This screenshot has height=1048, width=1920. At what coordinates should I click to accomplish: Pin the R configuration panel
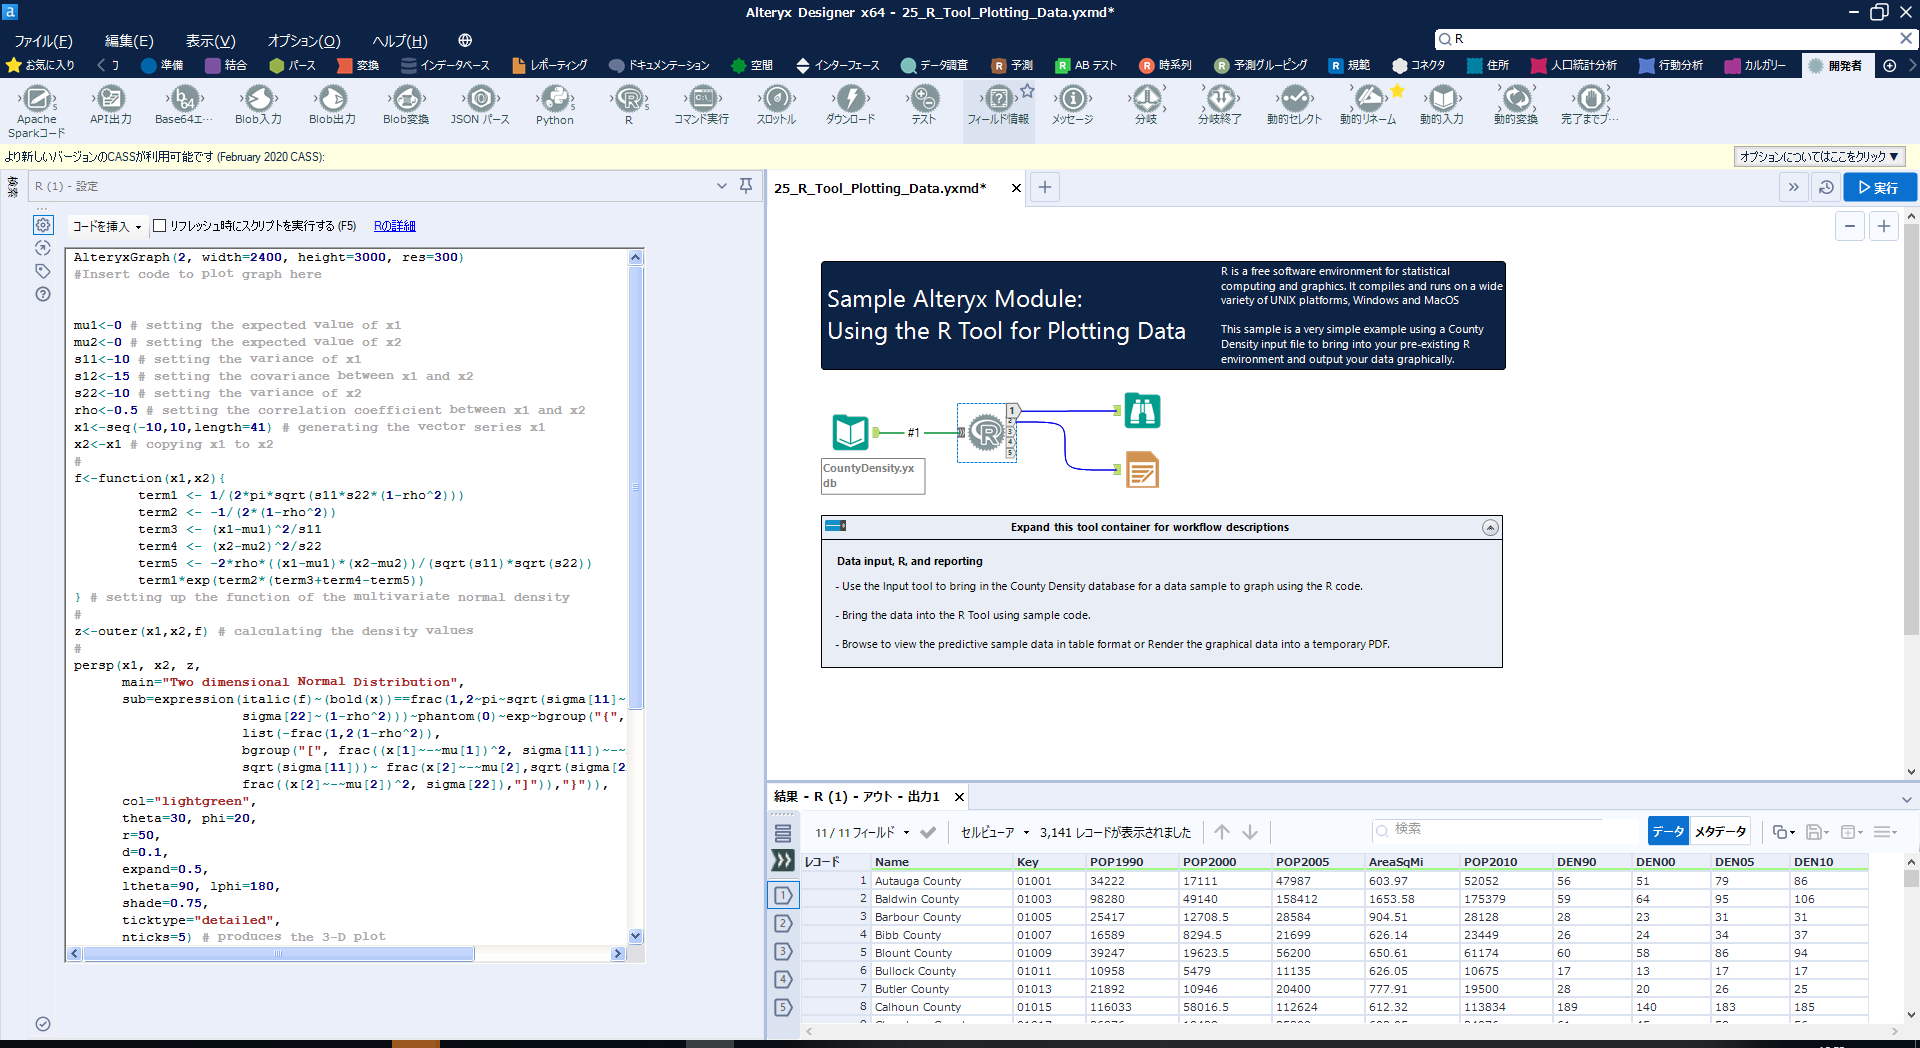[746, 186]
